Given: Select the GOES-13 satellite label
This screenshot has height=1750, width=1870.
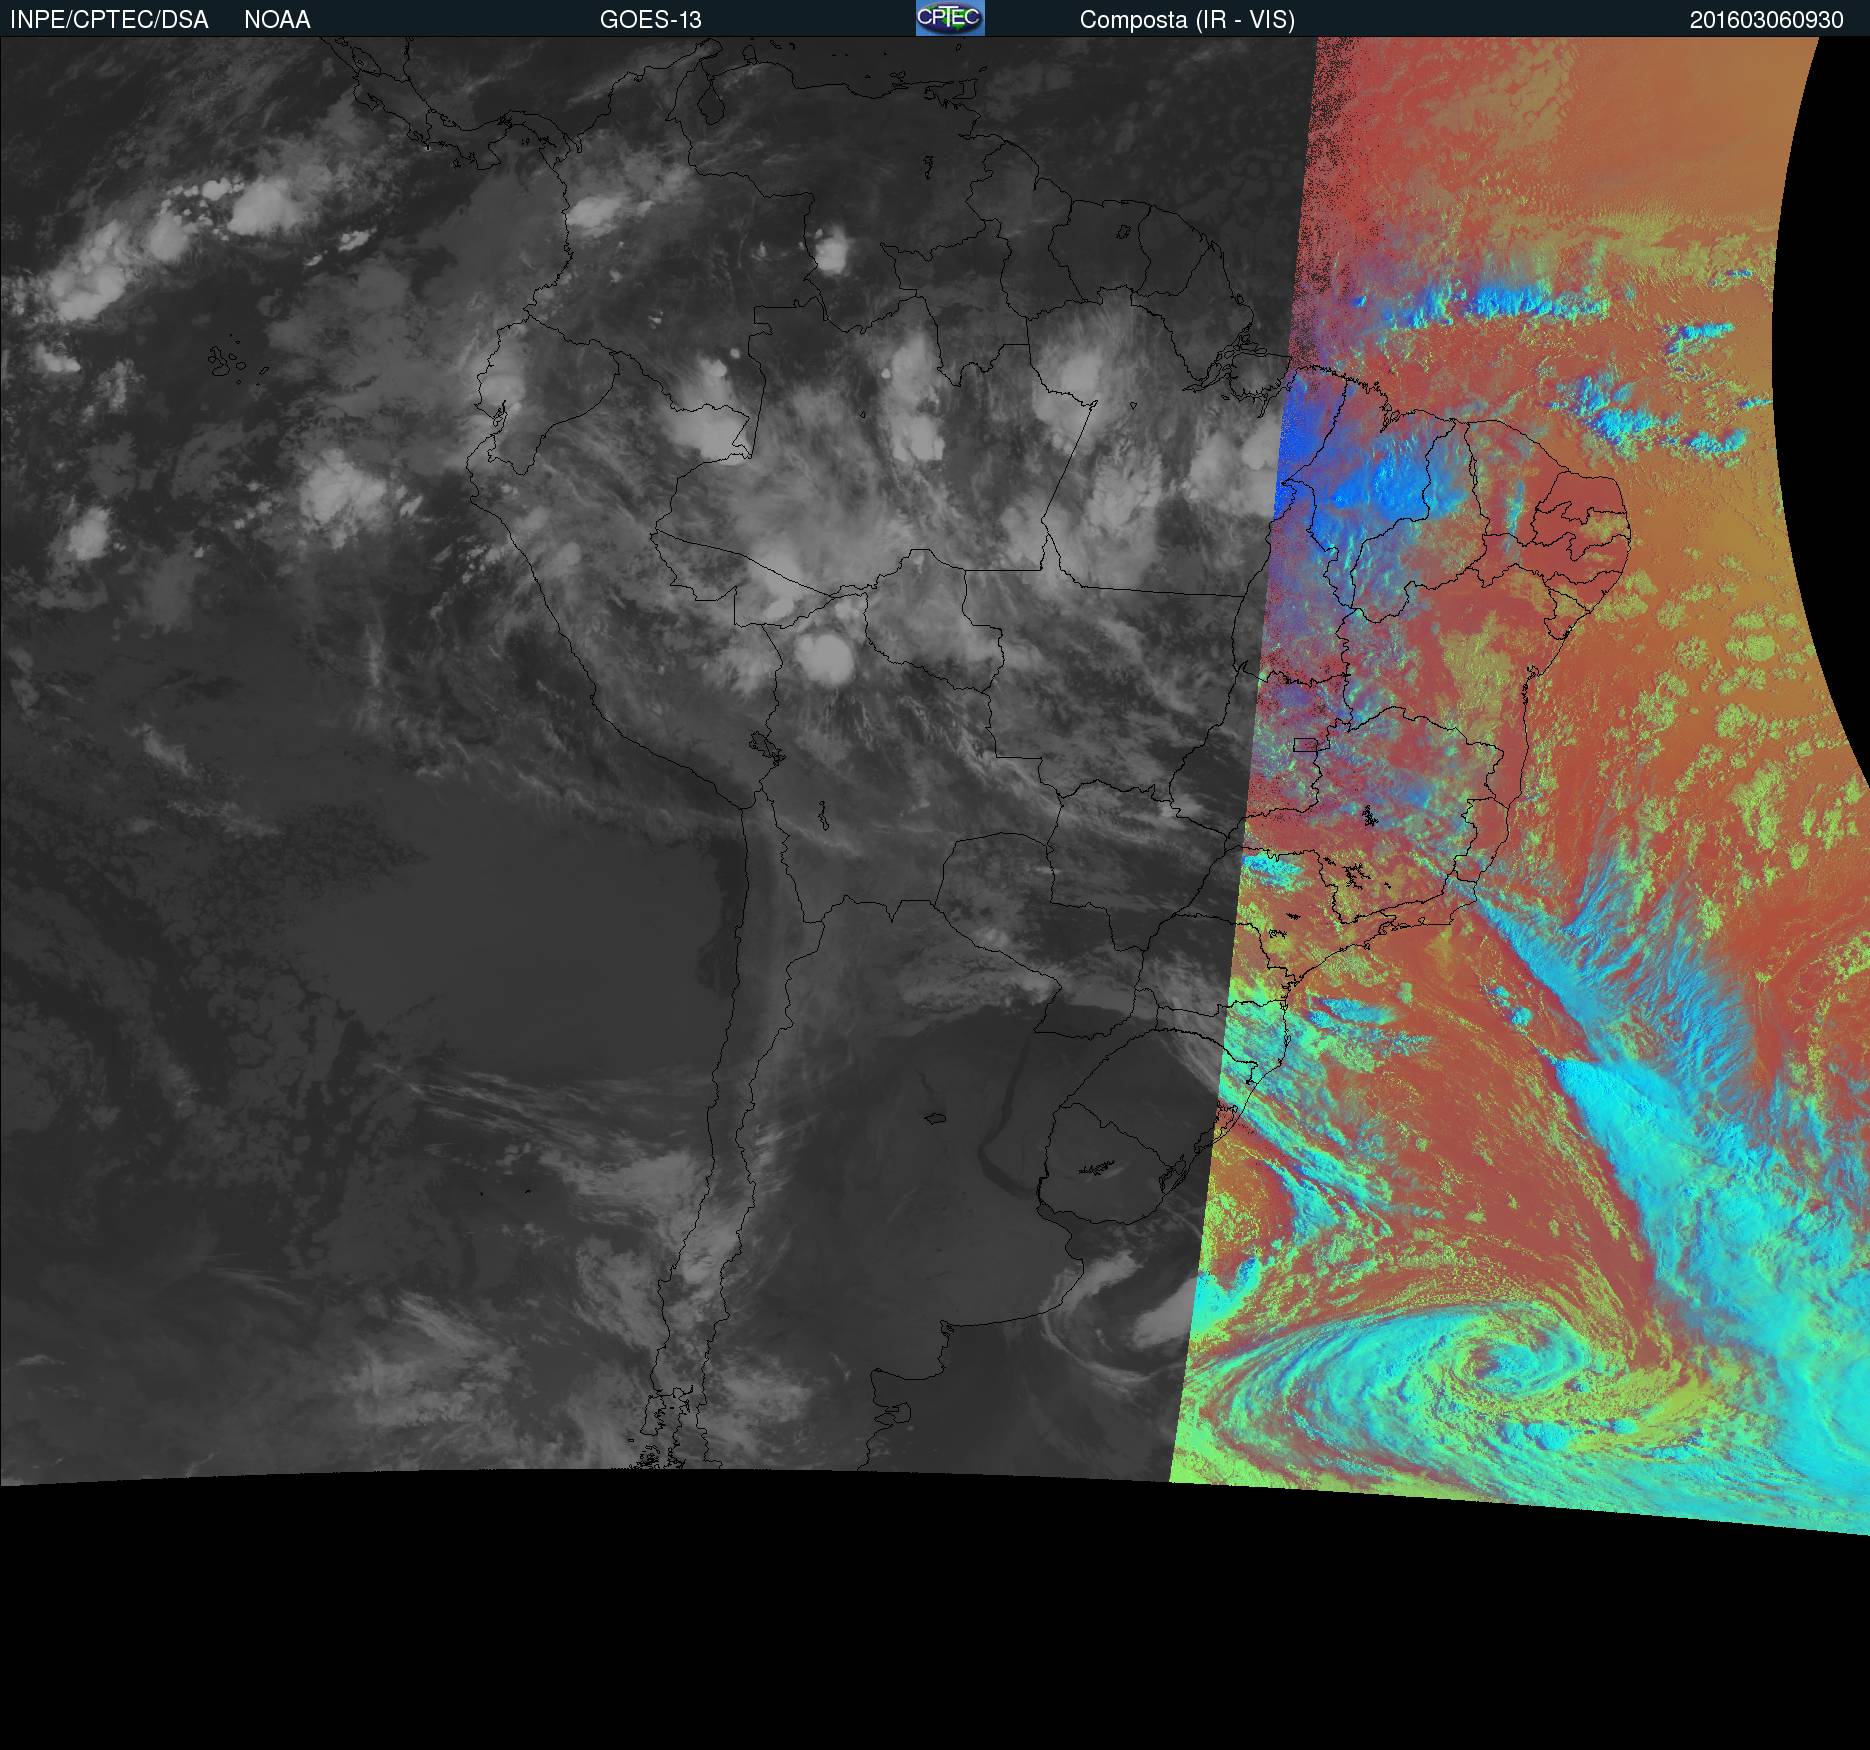Looking at the screenshot, I should tap(650, 20).
